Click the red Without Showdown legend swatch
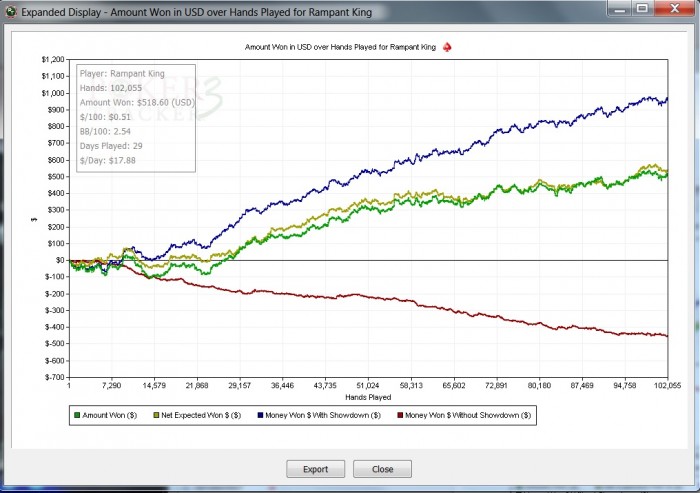The height and width of the screenshot is (493, 700). coord(400,415)
